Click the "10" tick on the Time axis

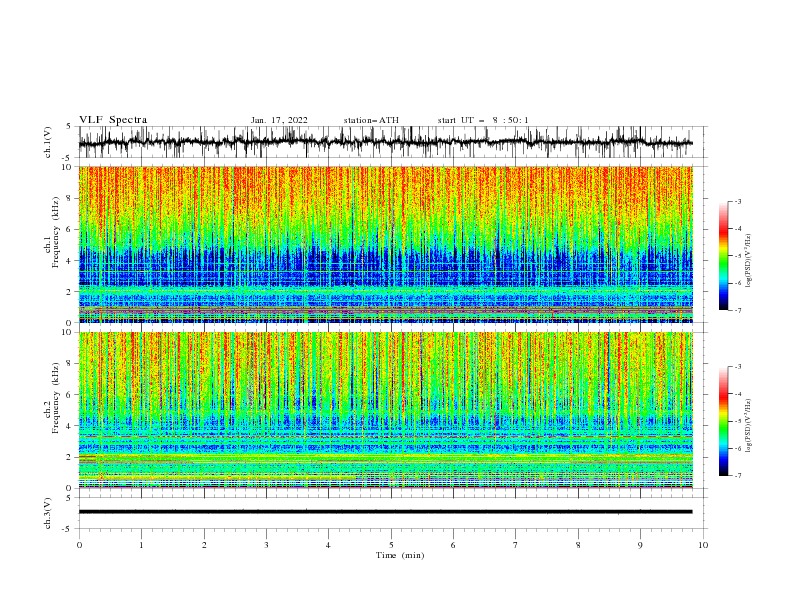pos(703,545)
